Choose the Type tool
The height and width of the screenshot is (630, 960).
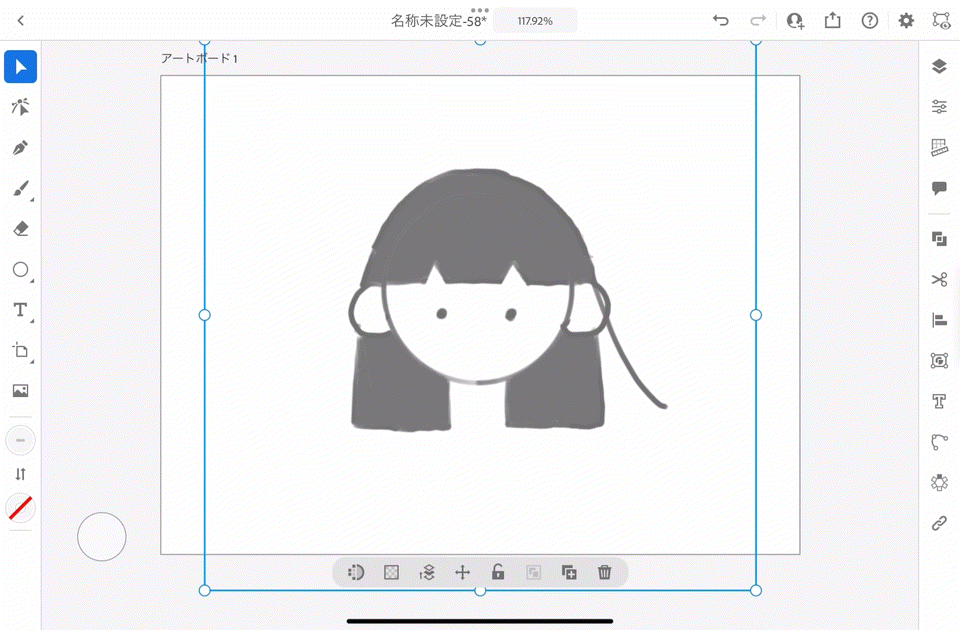pyautogui.click(x=20, y=310)
